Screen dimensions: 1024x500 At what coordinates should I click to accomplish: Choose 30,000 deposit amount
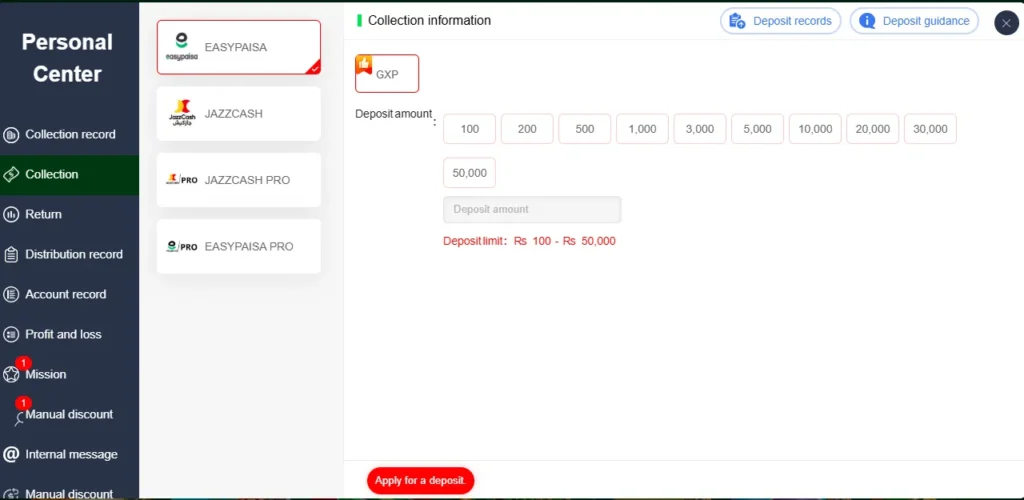930,129
